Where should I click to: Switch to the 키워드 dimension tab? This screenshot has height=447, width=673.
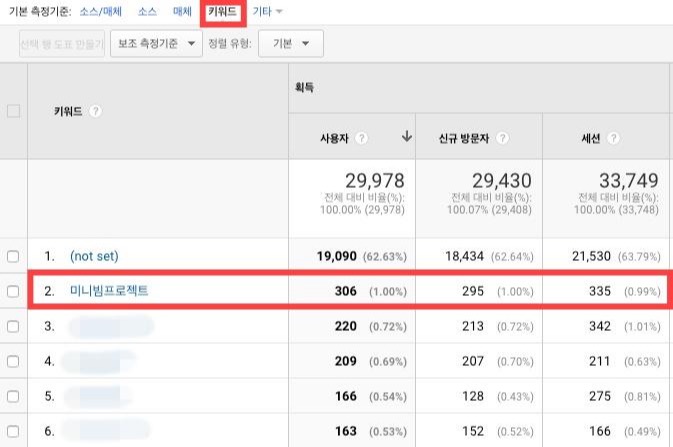(x=222, y=12)
